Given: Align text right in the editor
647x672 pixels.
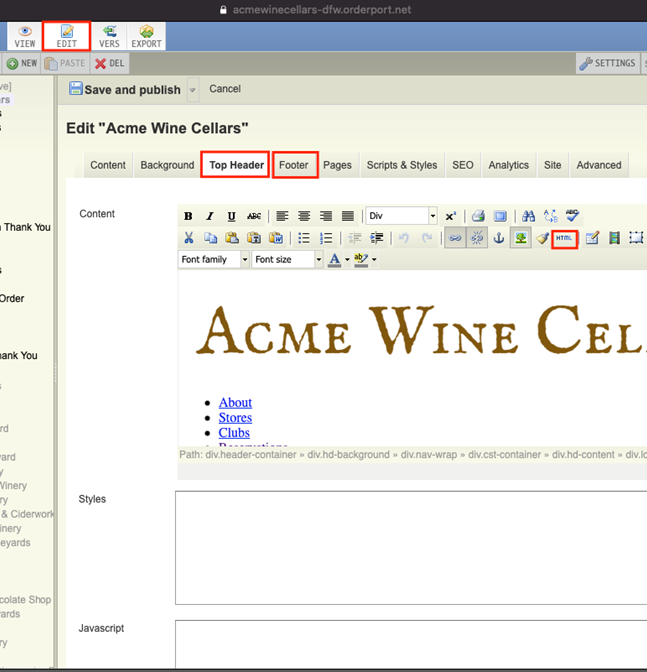Looking at the screenshot, I should 326,216.
